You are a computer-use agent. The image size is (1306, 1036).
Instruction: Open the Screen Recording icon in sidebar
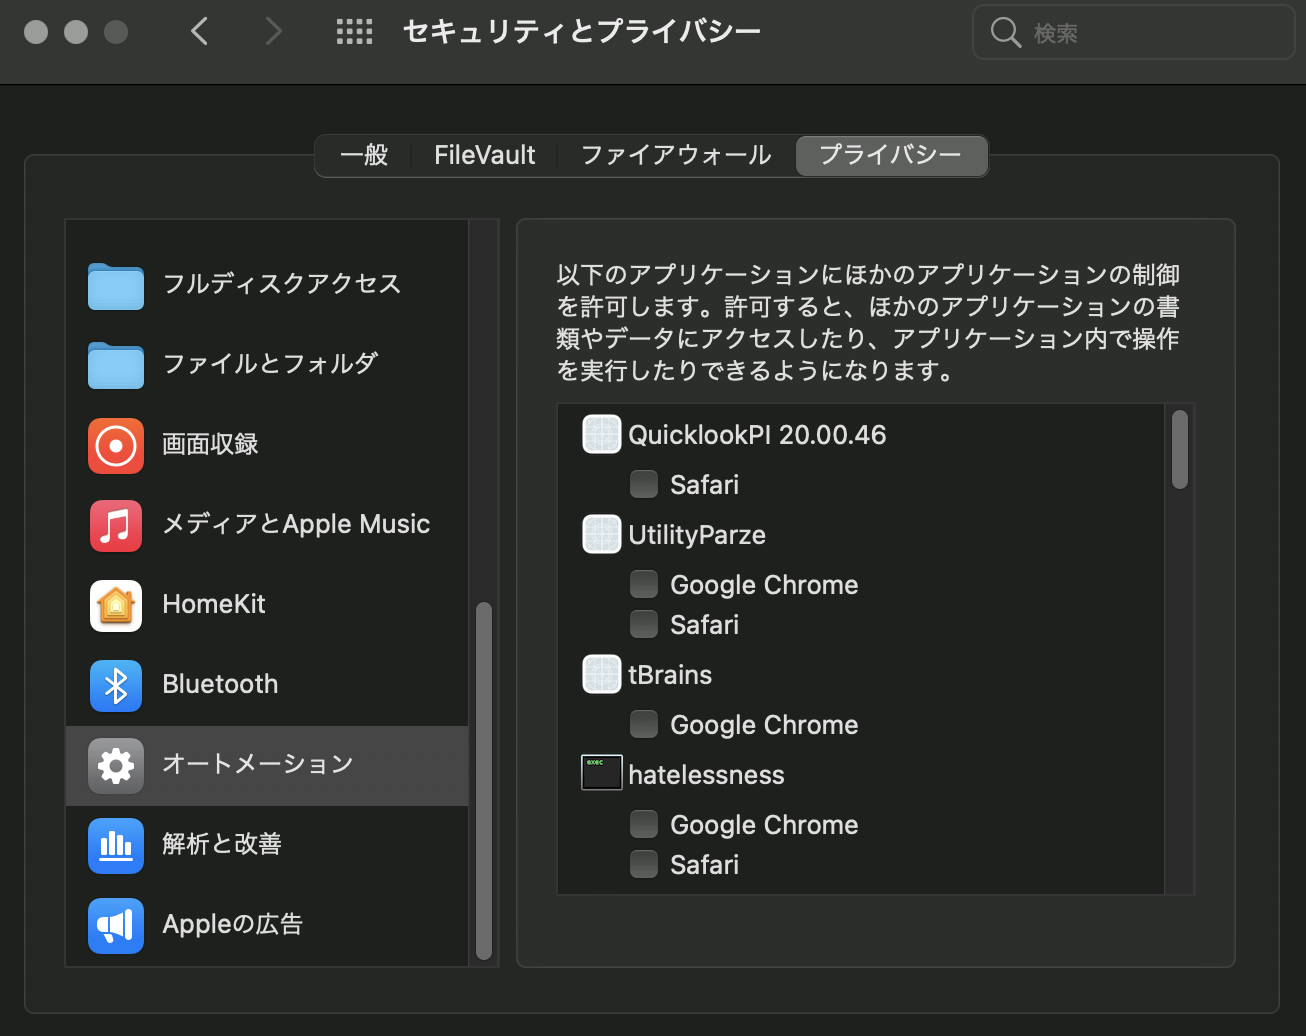point(116,445)
